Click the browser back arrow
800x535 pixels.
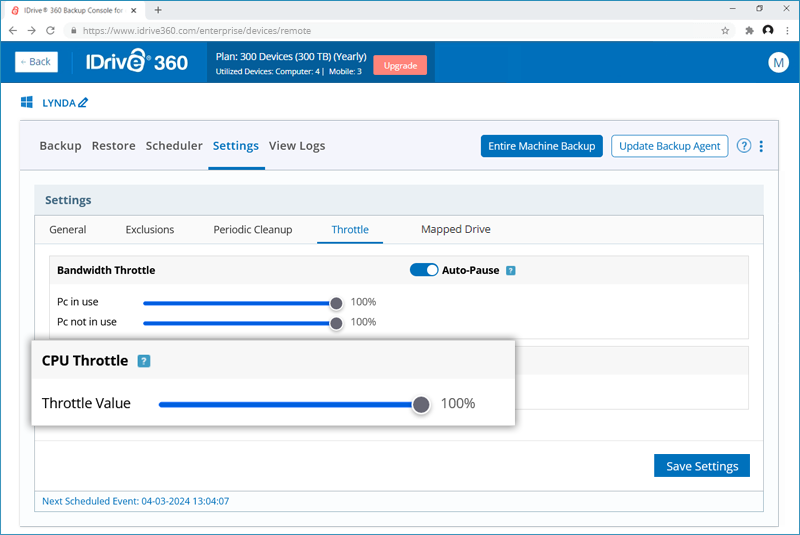tap(13, 31)
